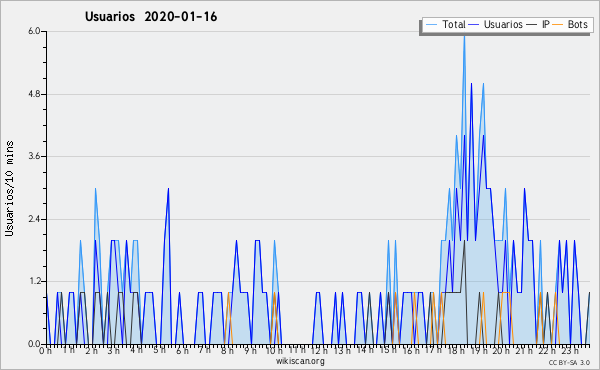Image resolution: width=600 pixels, height=370 pixels.
Task: Click the '4.8' y-axis value
Action: pyautogui.click(x=34, y=94)
